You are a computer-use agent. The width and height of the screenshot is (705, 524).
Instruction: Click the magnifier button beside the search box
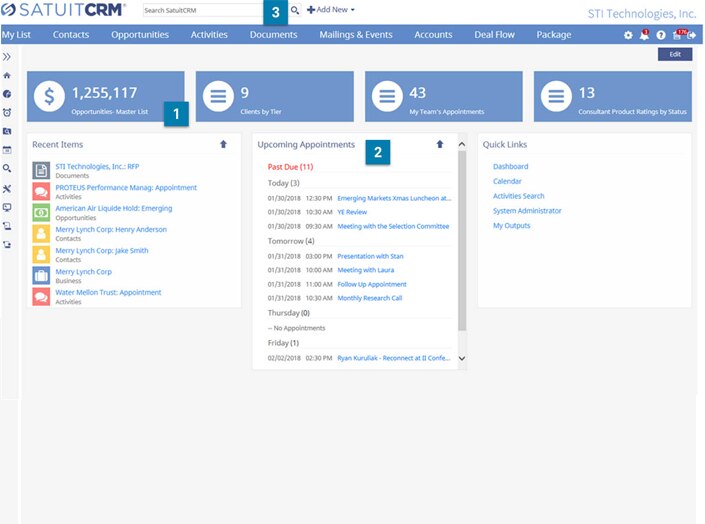[294, 10]
